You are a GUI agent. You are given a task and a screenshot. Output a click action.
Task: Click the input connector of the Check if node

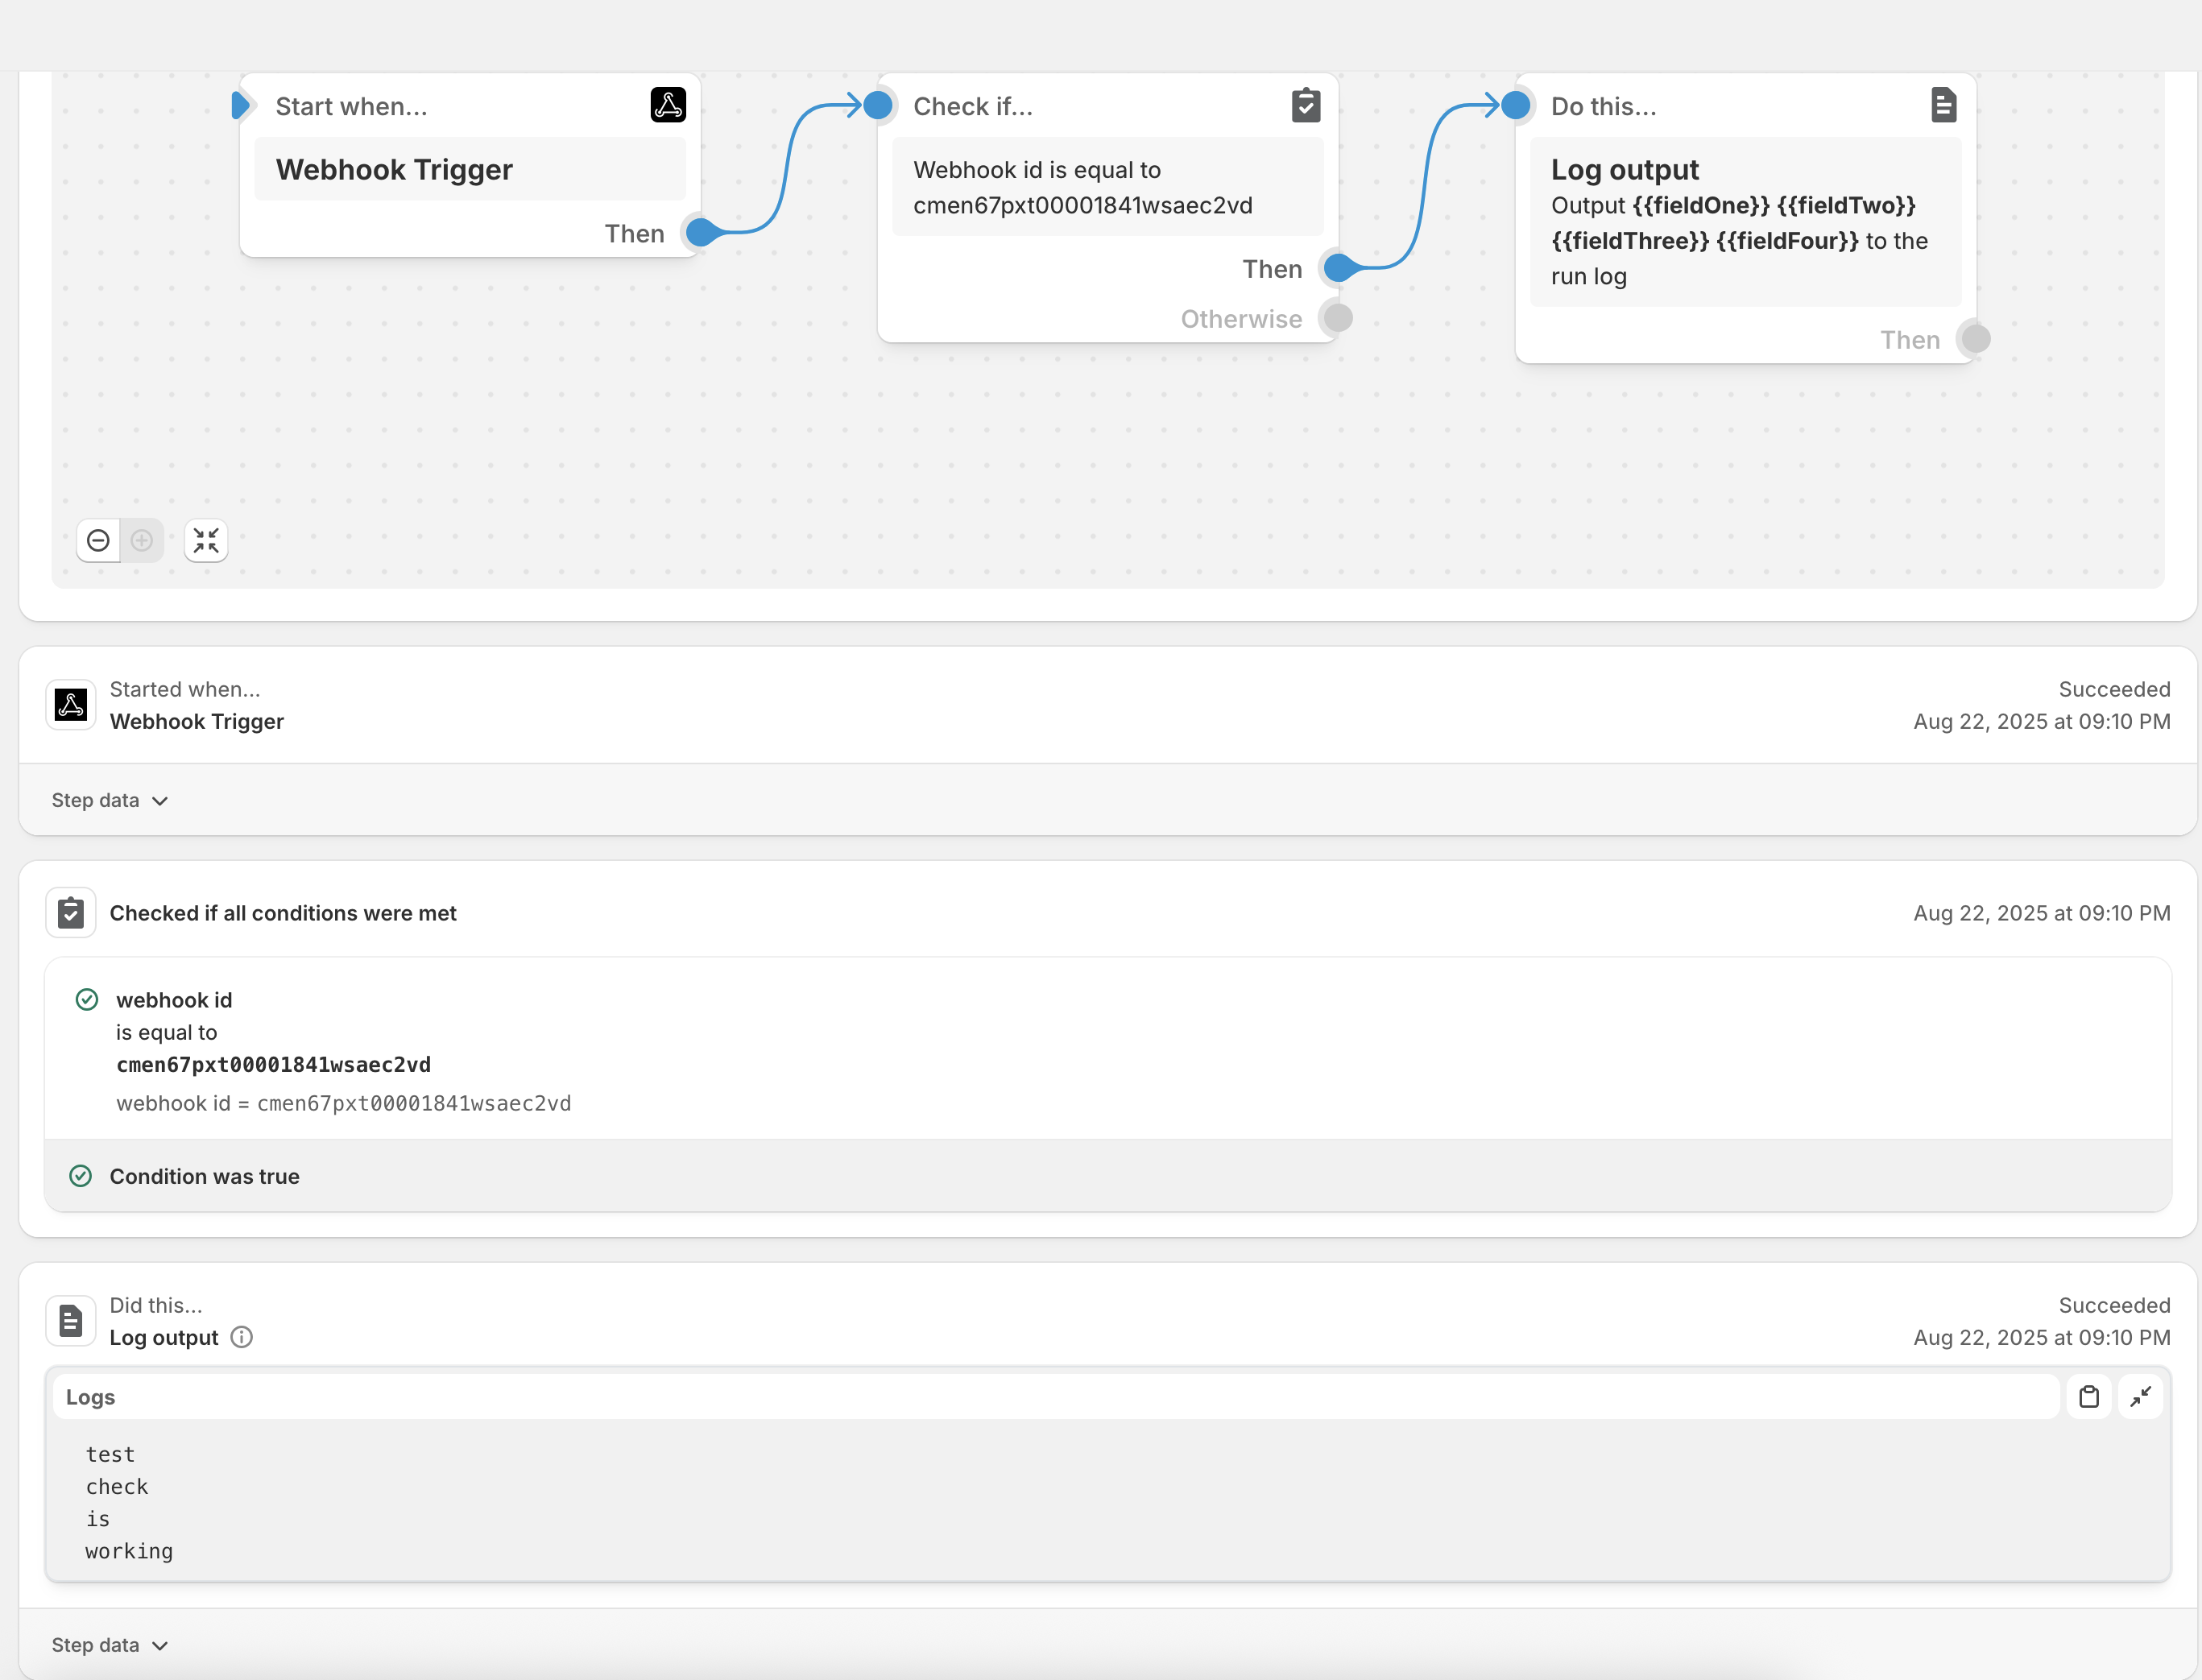[878, 105]
